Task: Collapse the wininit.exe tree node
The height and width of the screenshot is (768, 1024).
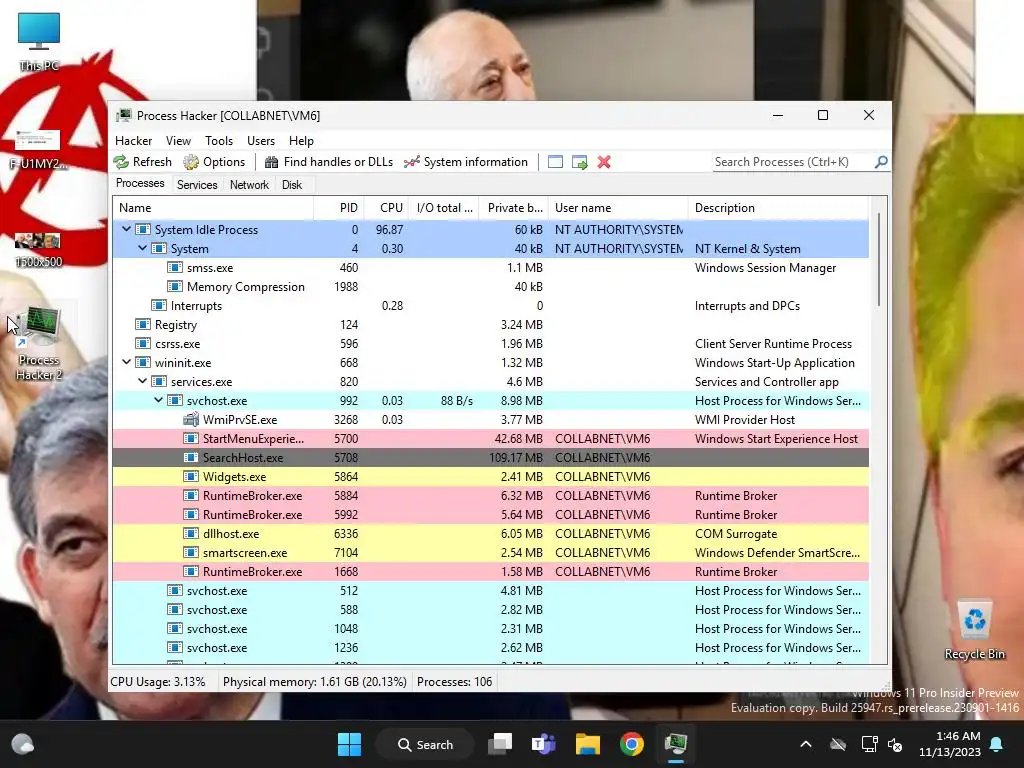Action: pos(126,362)
